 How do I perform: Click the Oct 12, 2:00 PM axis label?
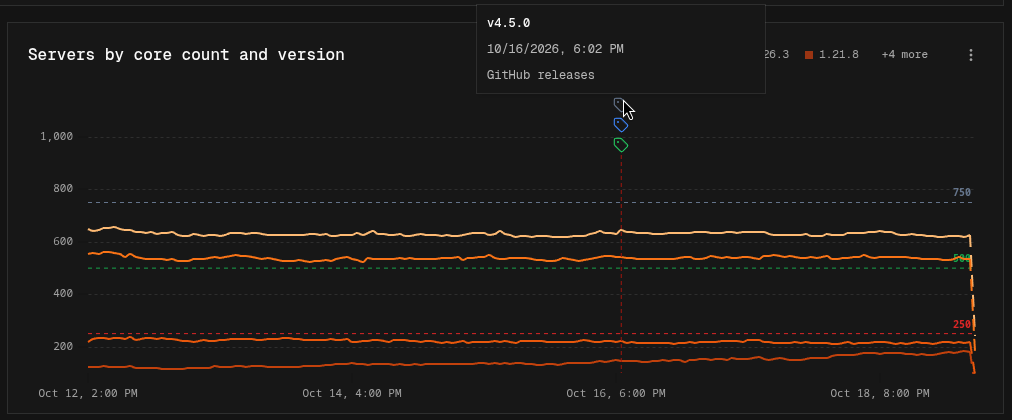point(88,393)
